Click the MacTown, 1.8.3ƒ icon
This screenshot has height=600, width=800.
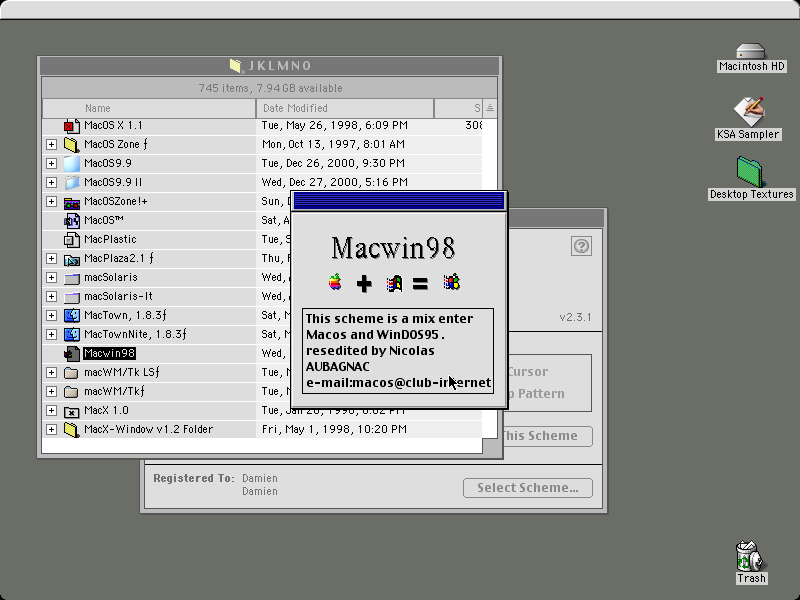point(71,315)
